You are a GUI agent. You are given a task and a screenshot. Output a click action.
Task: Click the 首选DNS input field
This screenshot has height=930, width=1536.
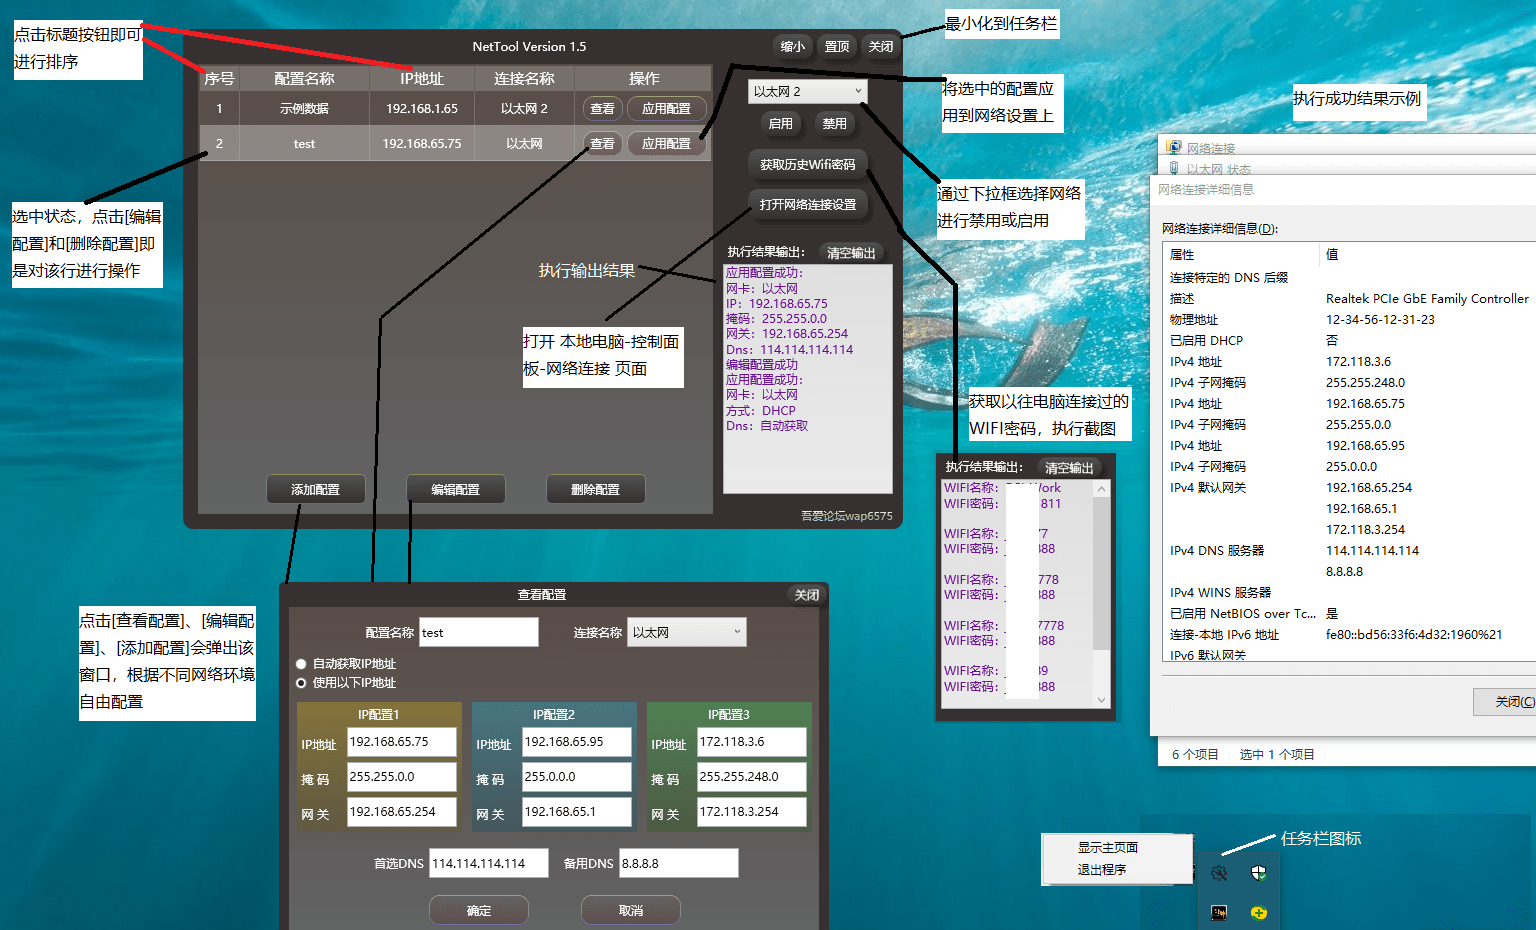(x=488, y=863)
